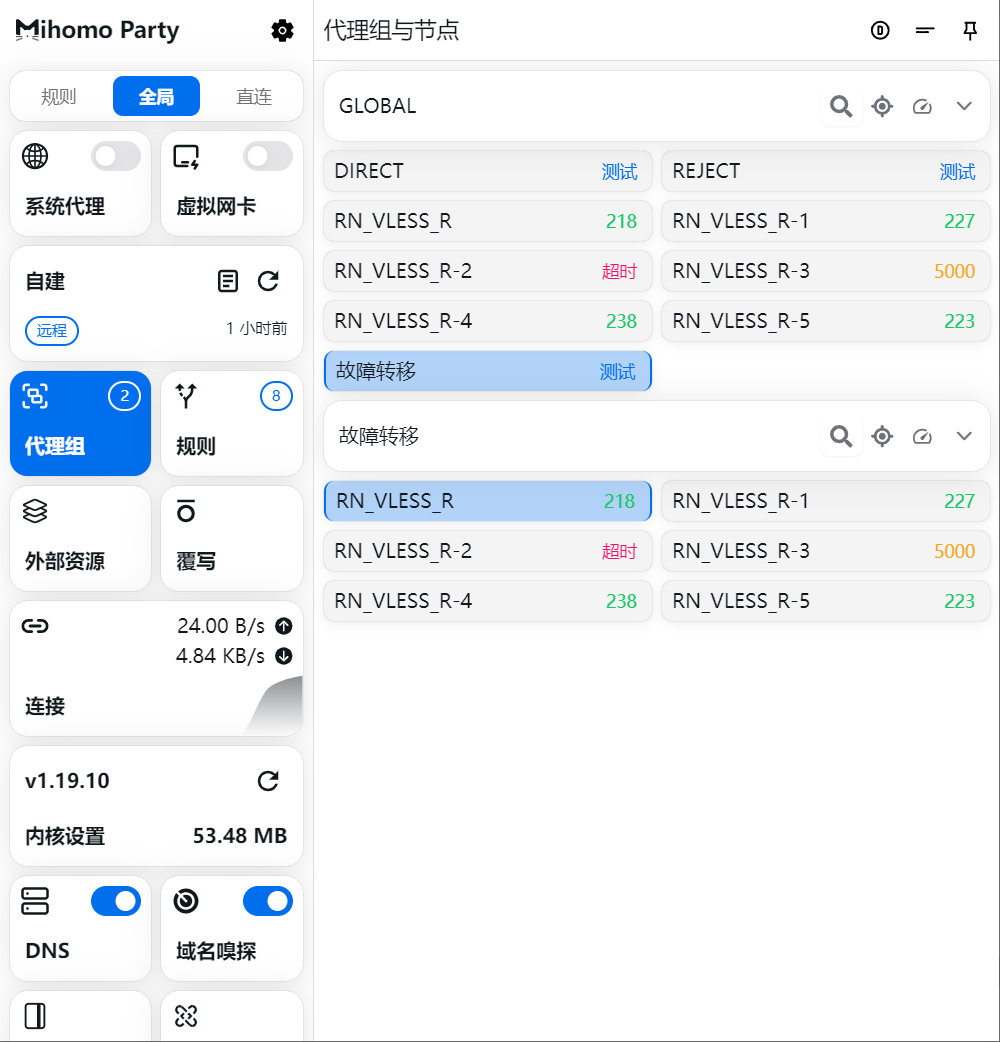Click the delay display mode icon in header
The height and width of the screenshot is (1042, 1000).
click(880, 31)
